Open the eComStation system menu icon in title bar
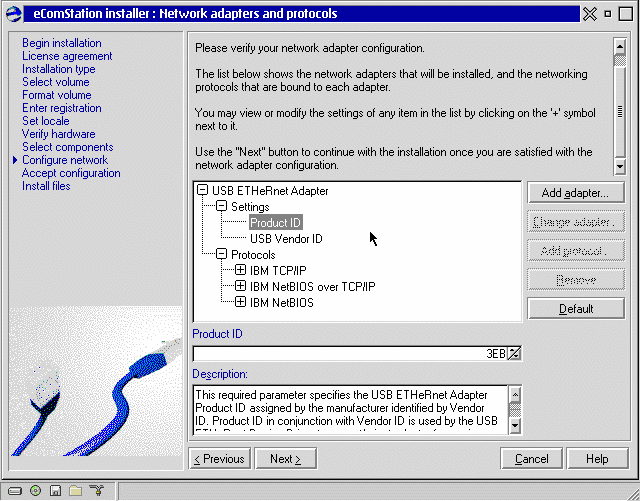 click(x=13, y=13)
